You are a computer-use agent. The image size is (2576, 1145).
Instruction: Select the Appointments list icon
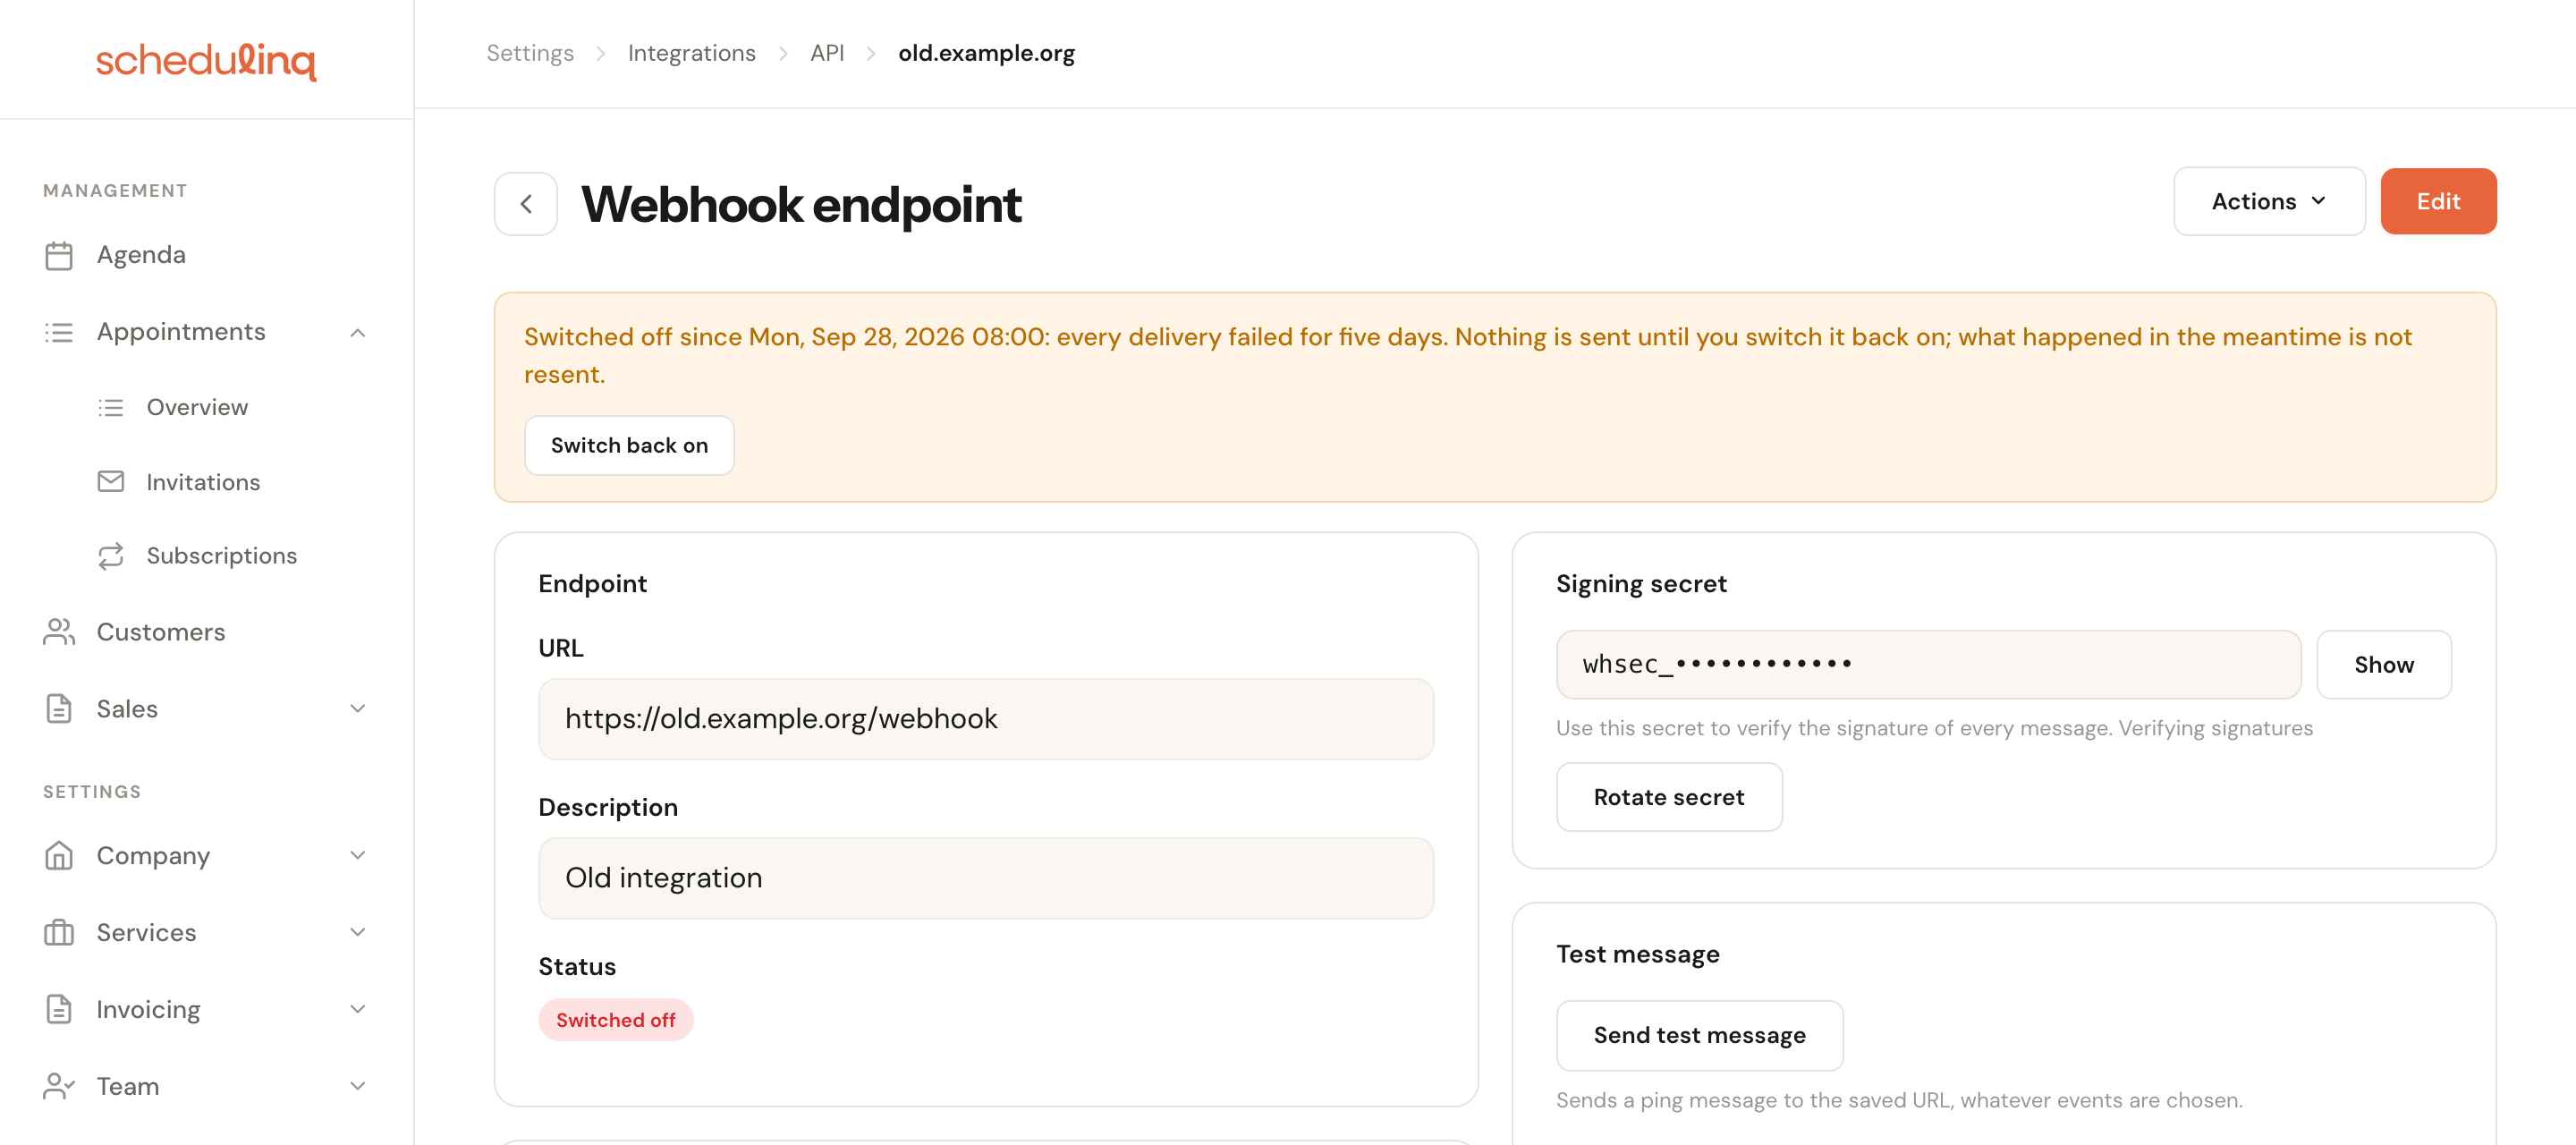tap(59, 332)
